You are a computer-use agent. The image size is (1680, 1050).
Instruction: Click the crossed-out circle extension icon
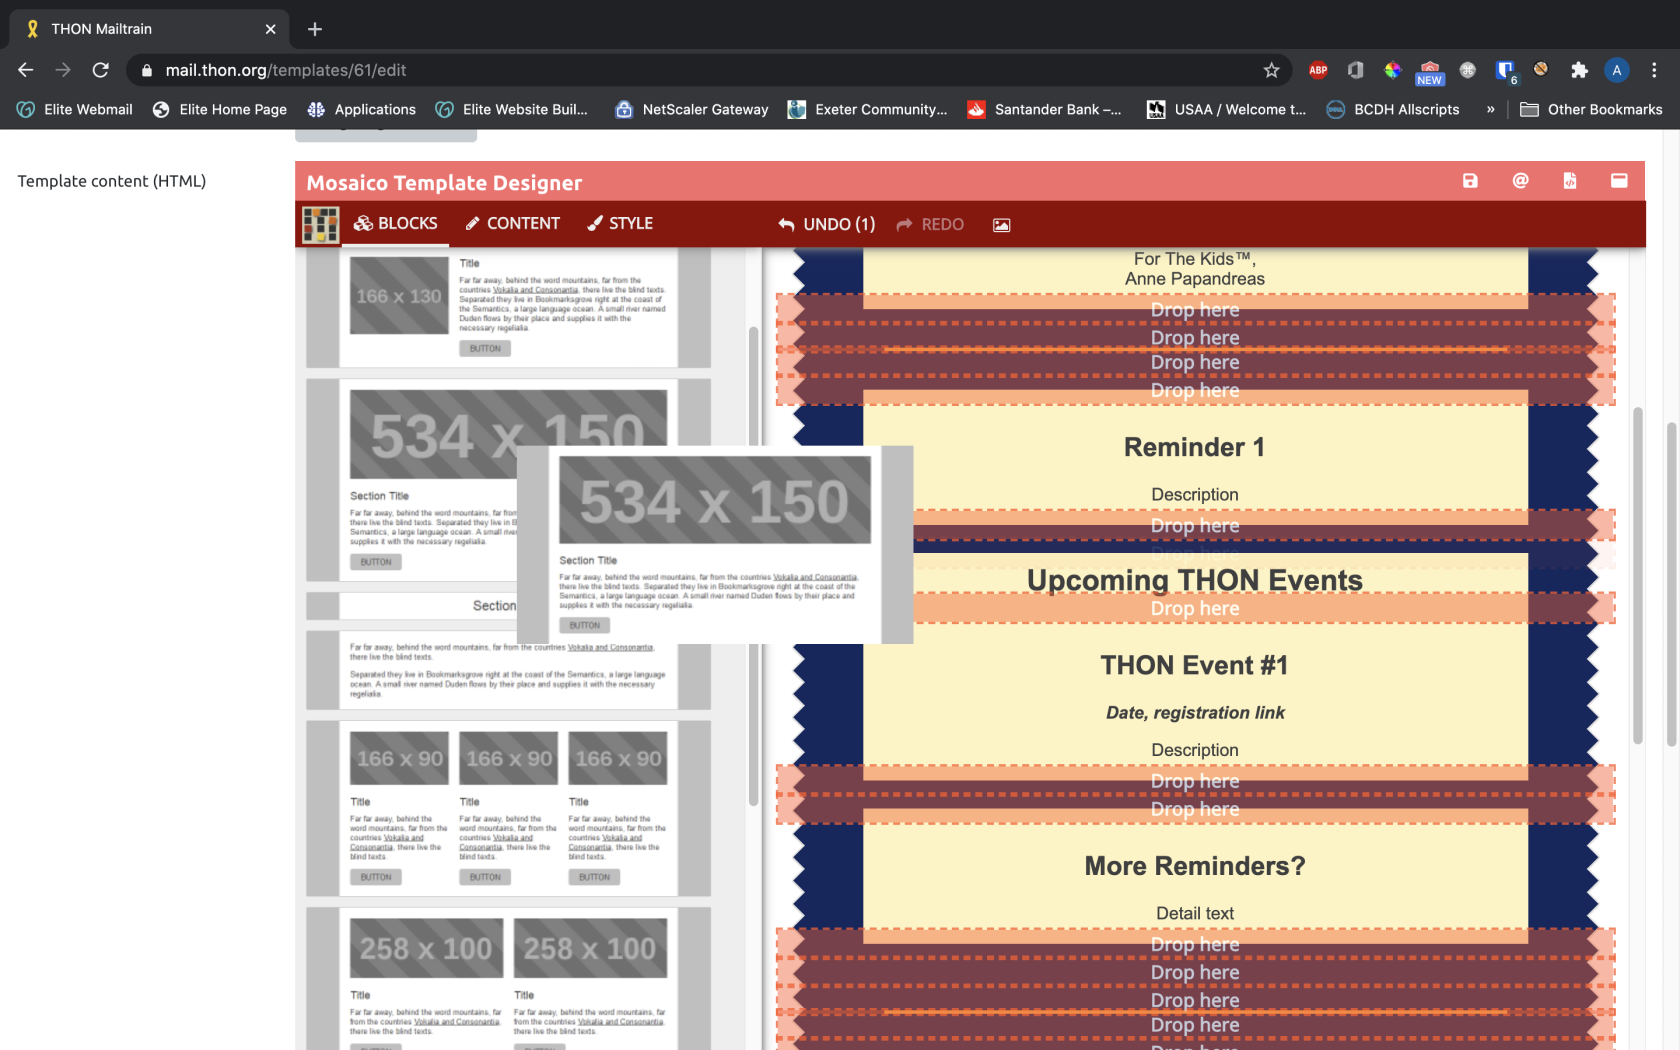[1541, 69]
